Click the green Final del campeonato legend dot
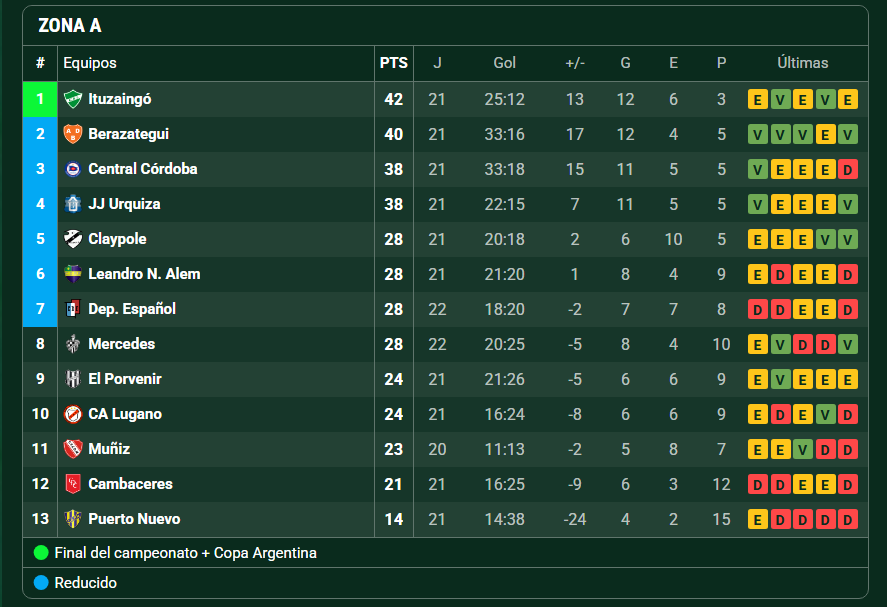This screenshot has width=887, height=607. tap(41, 553)
